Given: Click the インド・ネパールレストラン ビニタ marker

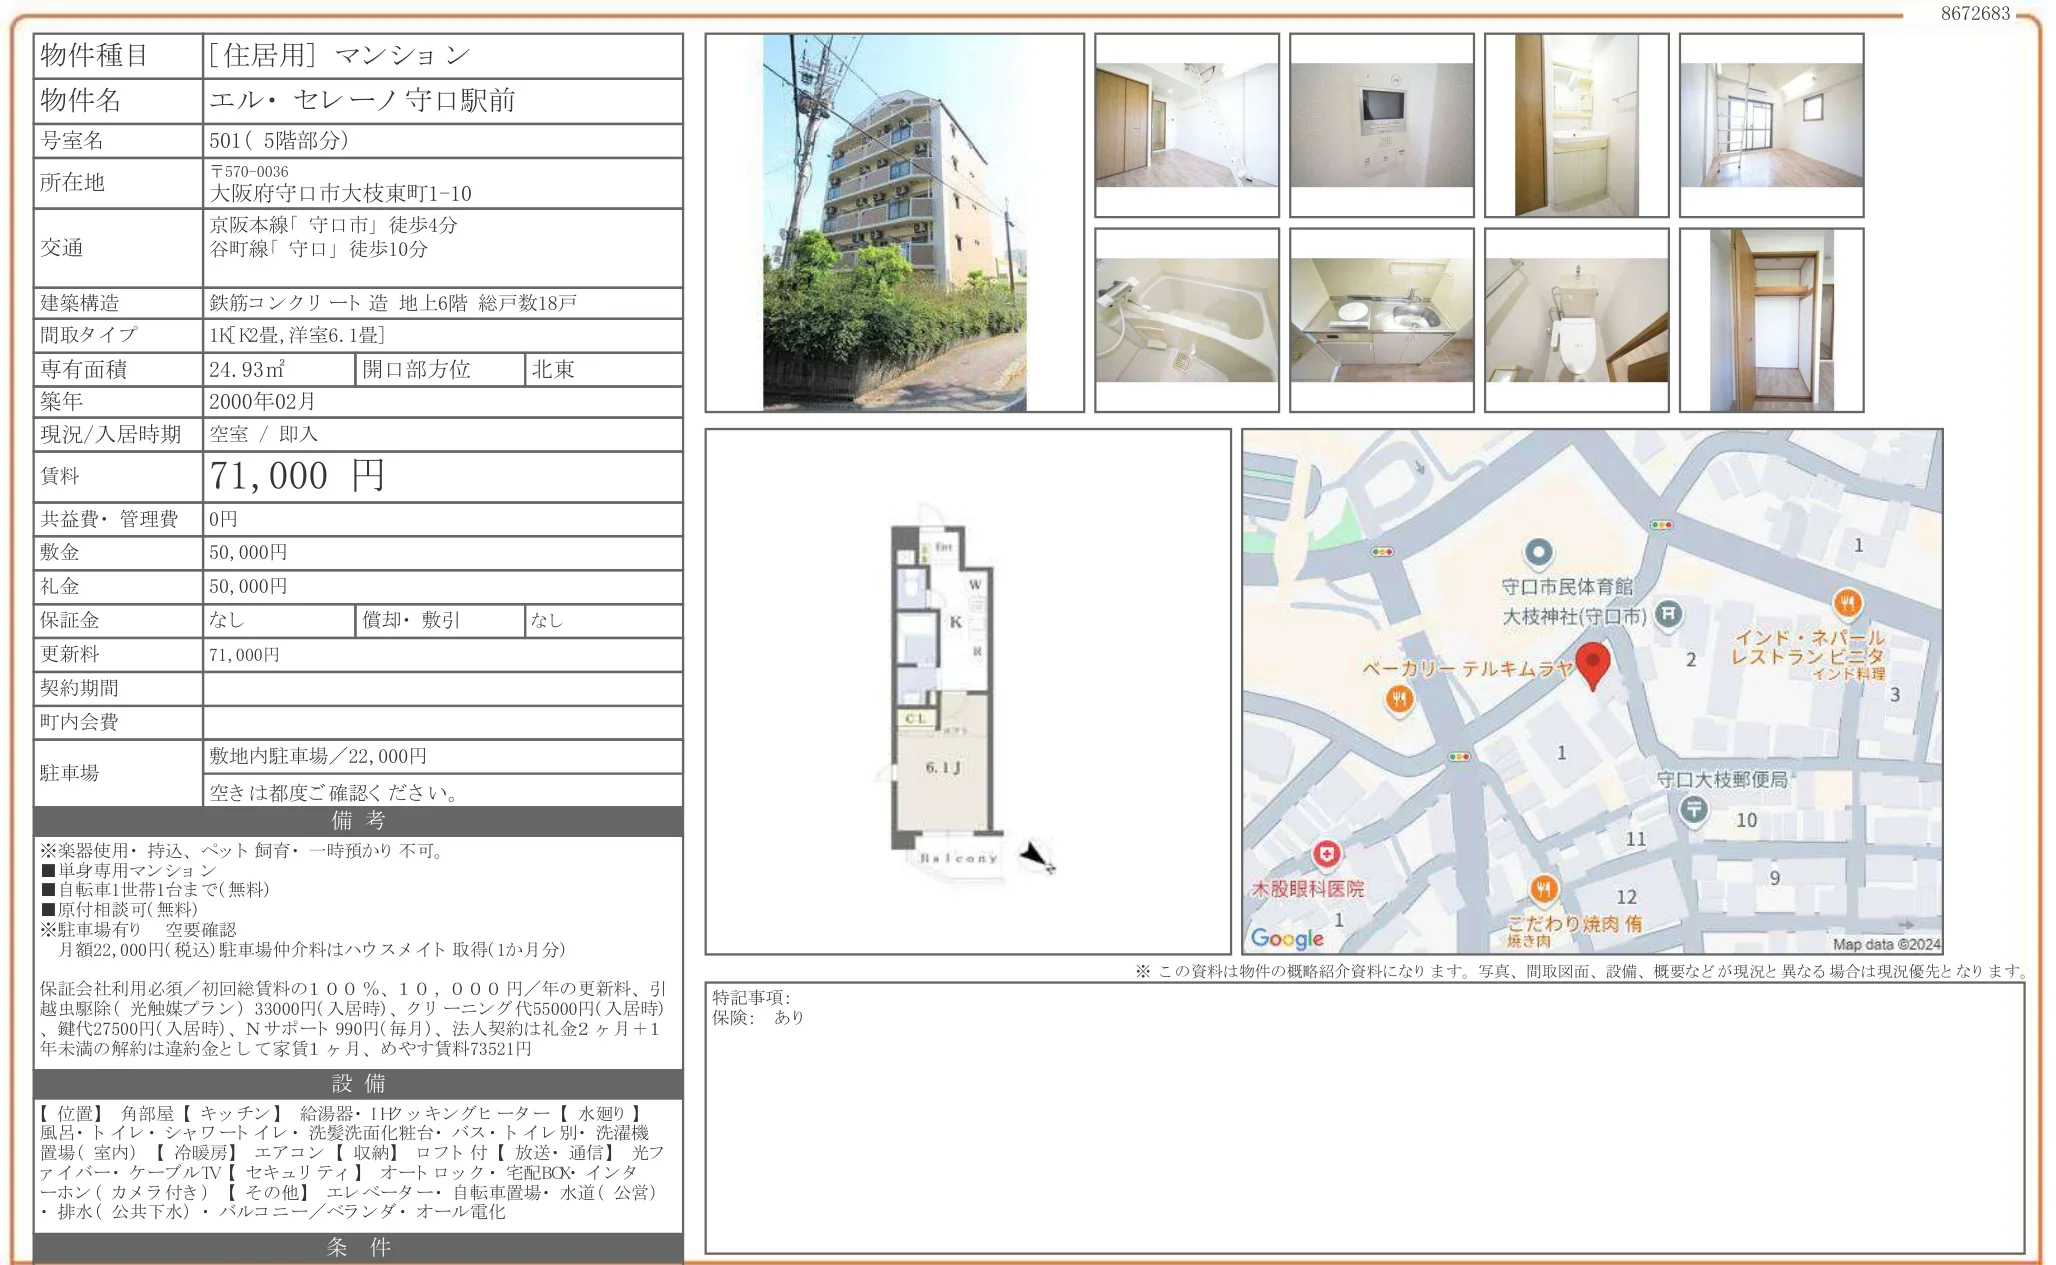Looking at the screenshot, I should tap(1847, 603).
